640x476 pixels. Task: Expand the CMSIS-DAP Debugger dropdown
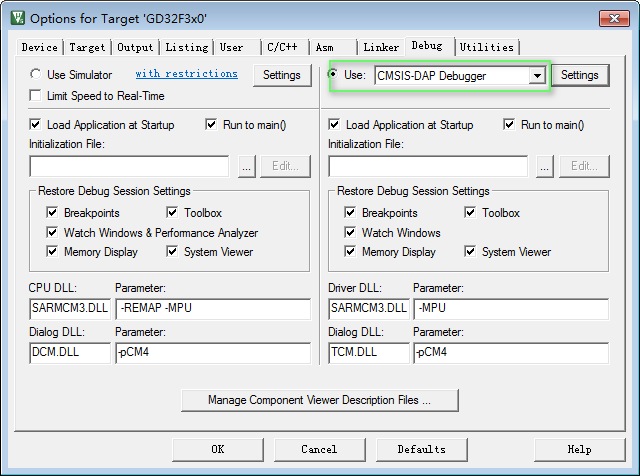pos(537,76)
